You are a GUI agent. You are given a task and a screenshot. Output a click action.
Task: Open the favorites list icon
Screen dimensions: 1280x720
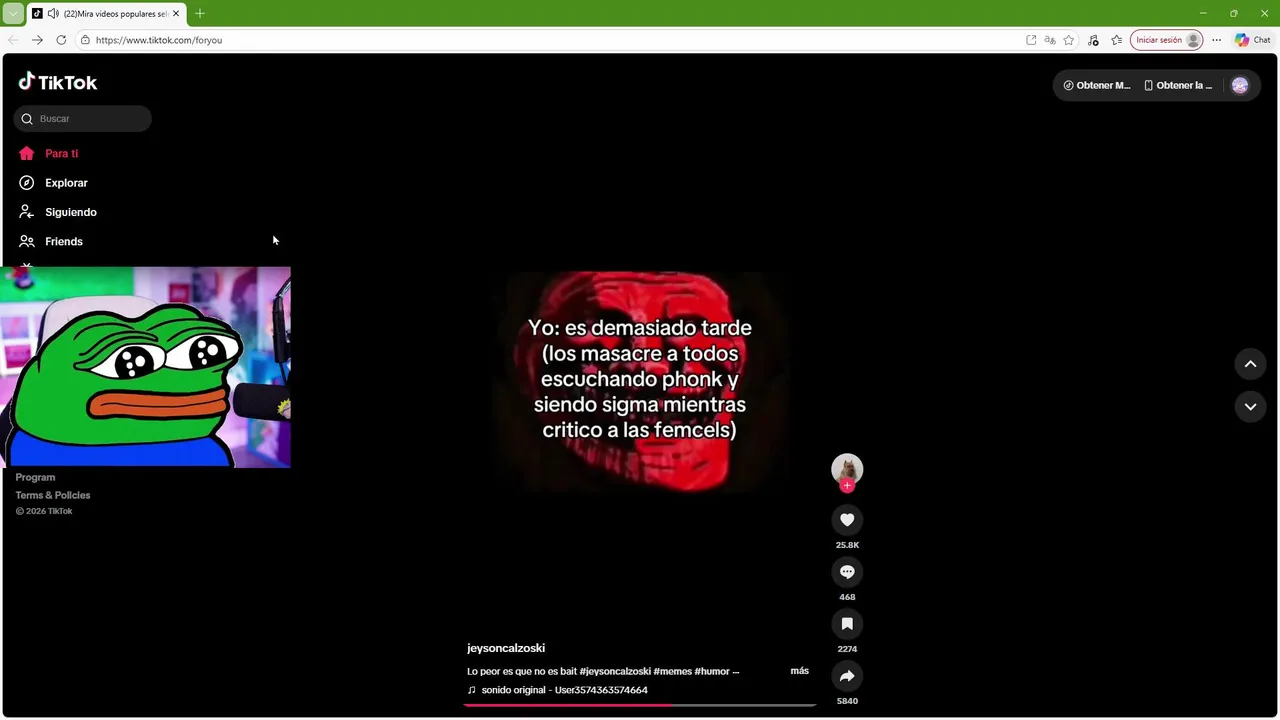[x=1117, y=40]
